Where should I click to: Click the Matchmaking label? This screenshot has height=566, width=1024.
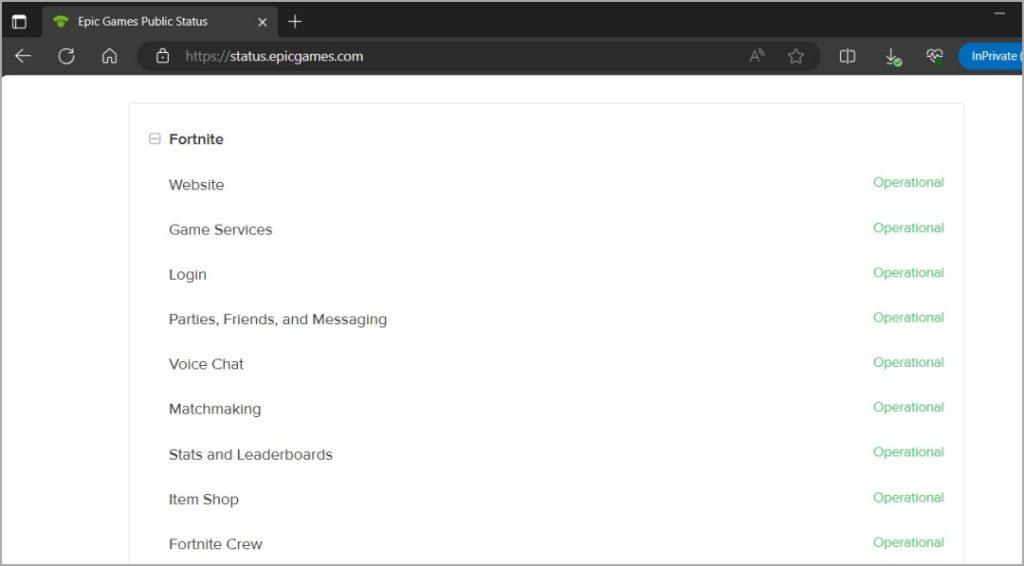(x=215, y=409)
